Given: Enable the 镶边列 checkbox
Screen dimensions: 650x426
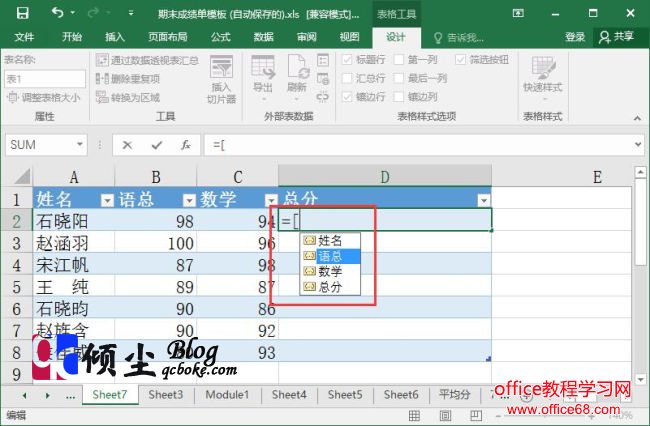Looking at the screenshot, I should [x=399, y=97].
